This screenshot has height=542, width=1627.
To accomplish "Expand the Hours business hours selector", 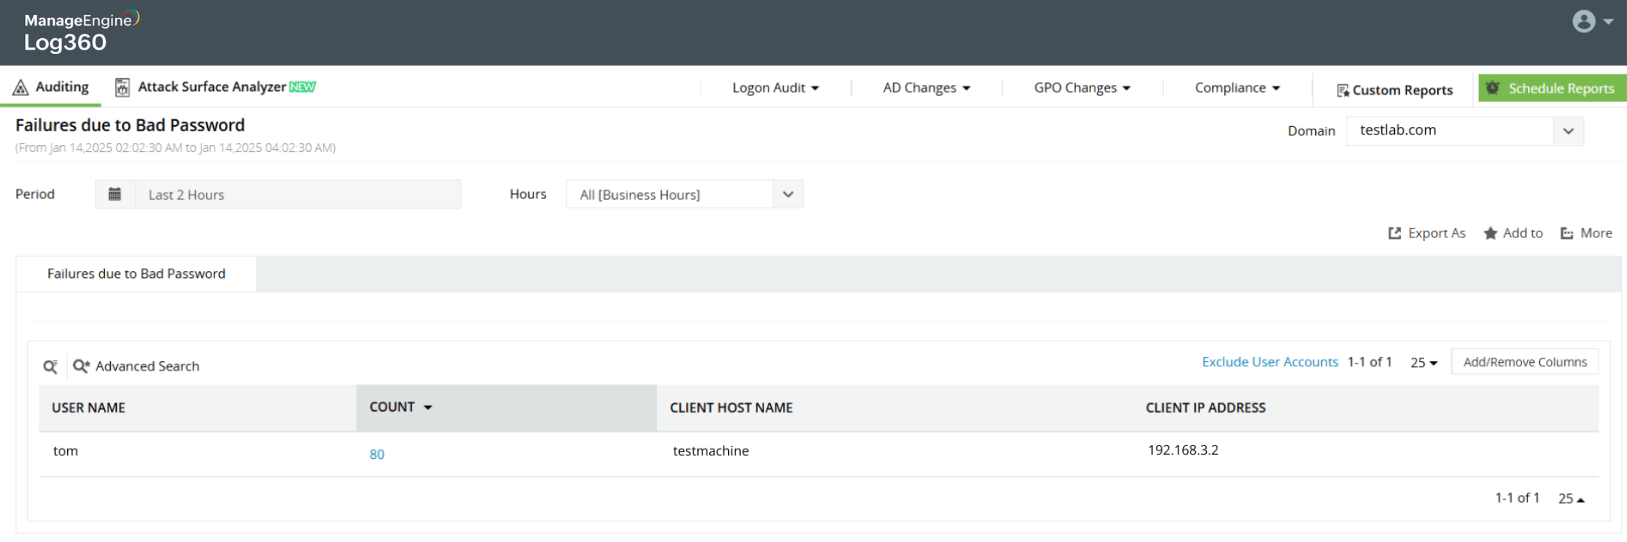I will pos(788,194).
